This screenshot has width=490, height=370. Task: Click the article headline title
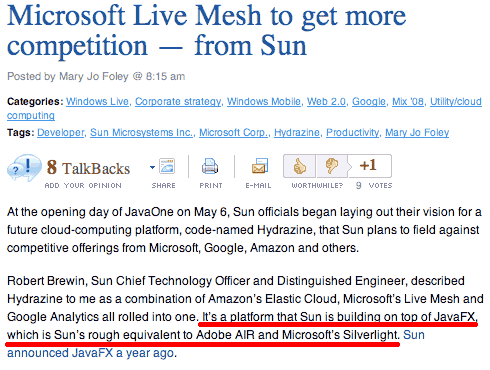(x=207, y=31)
